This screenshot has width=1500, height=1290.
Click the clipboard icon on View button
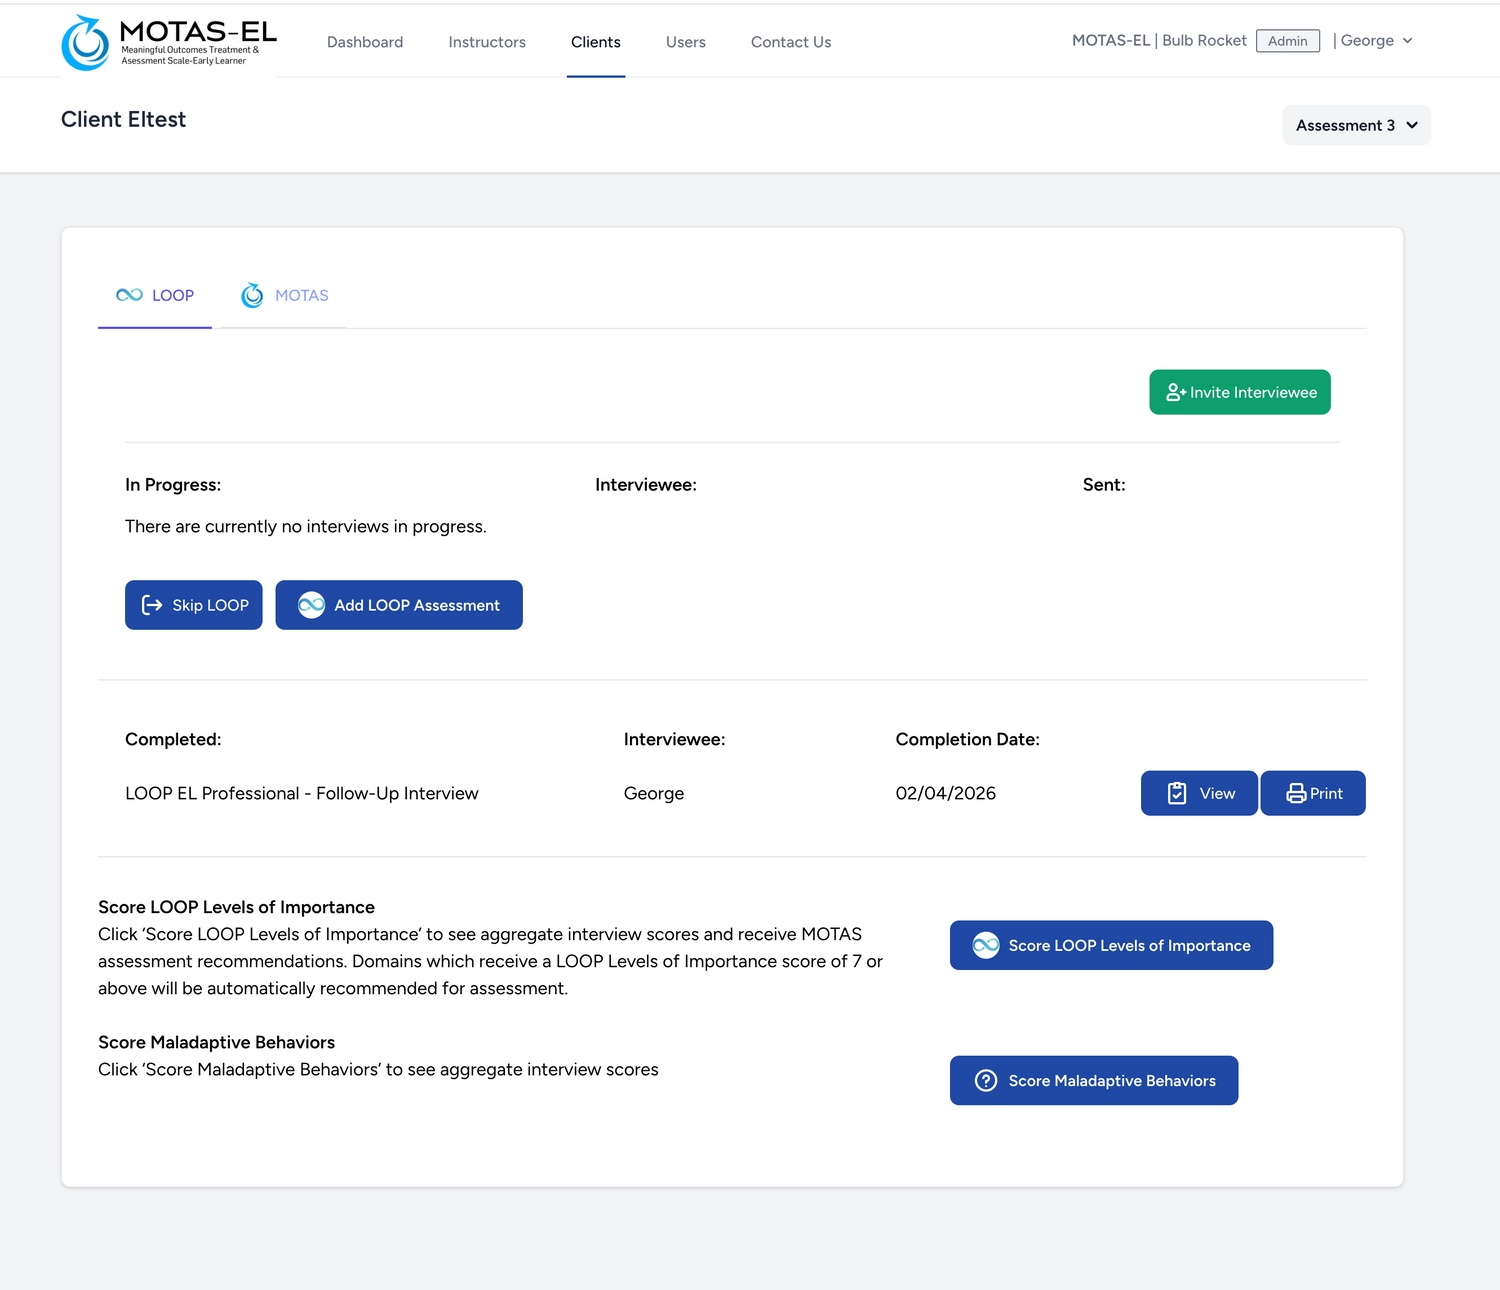pos(1177,793)
